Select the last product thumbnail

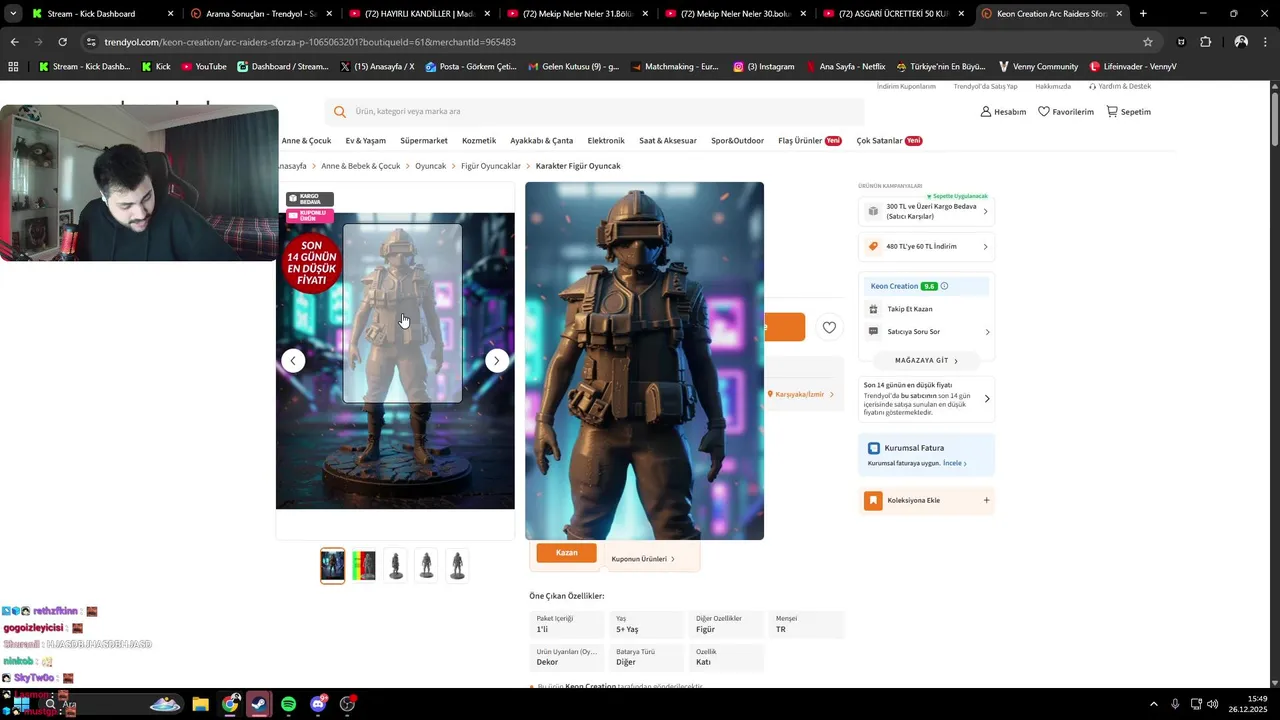coord(457,566)
